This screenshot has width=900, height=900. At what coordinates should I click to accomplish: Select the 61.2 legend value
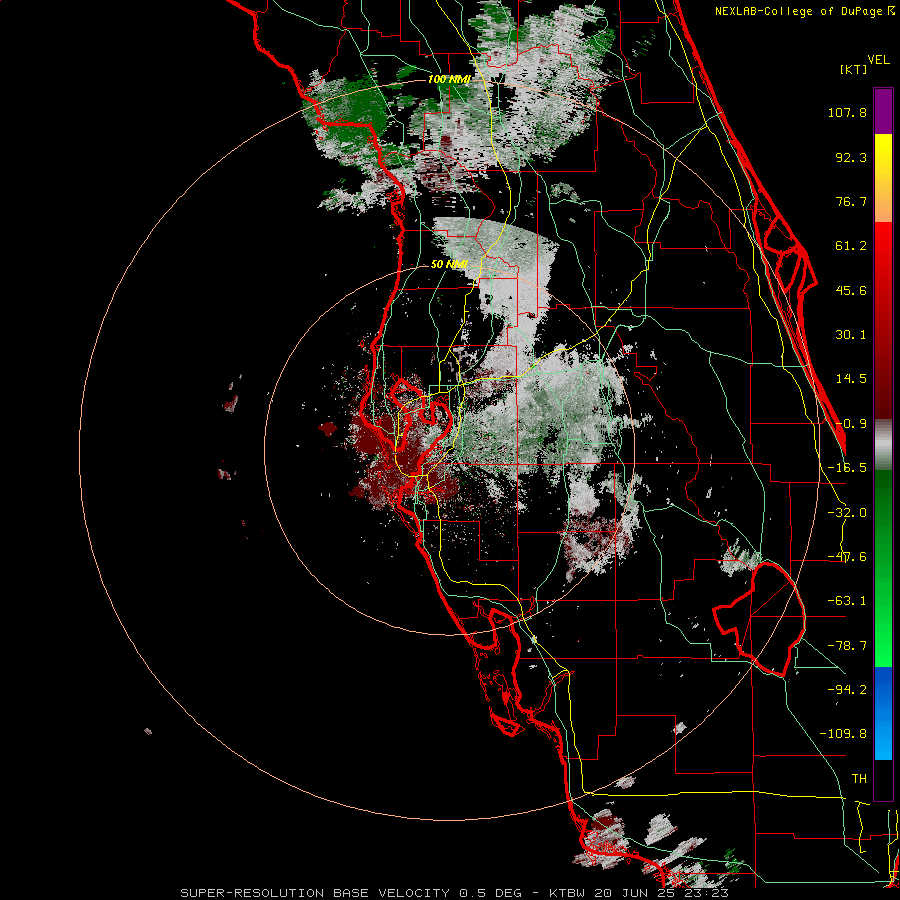[851, 246]
